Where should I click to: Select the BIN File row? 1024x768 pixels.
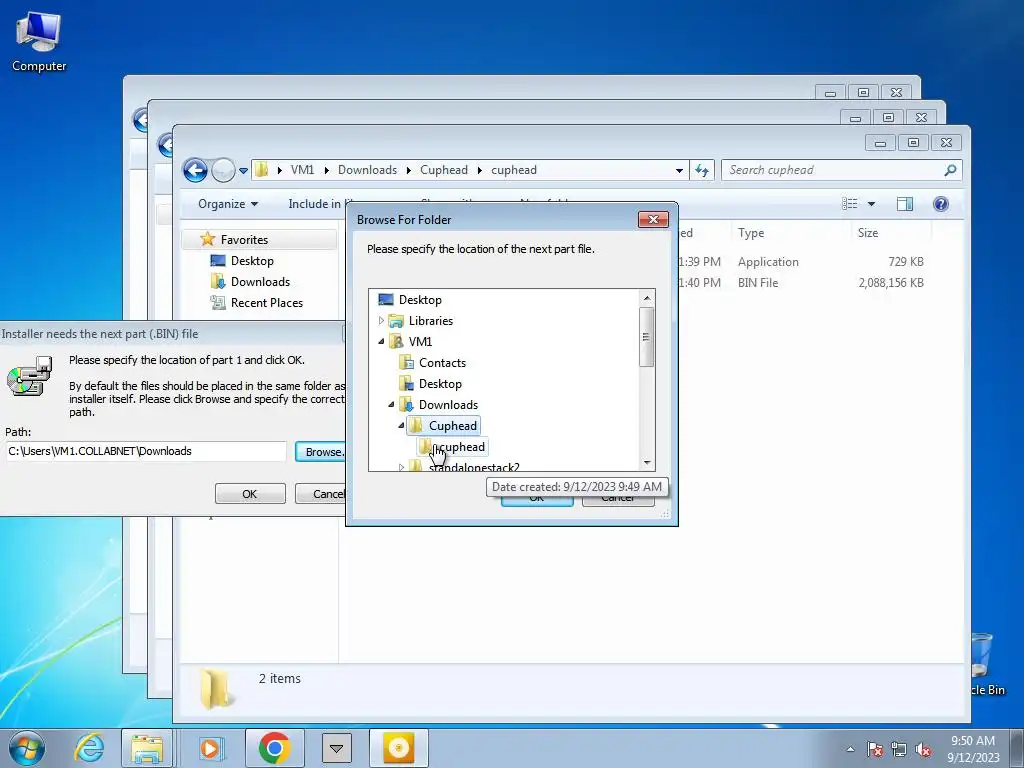coord(801,283)
